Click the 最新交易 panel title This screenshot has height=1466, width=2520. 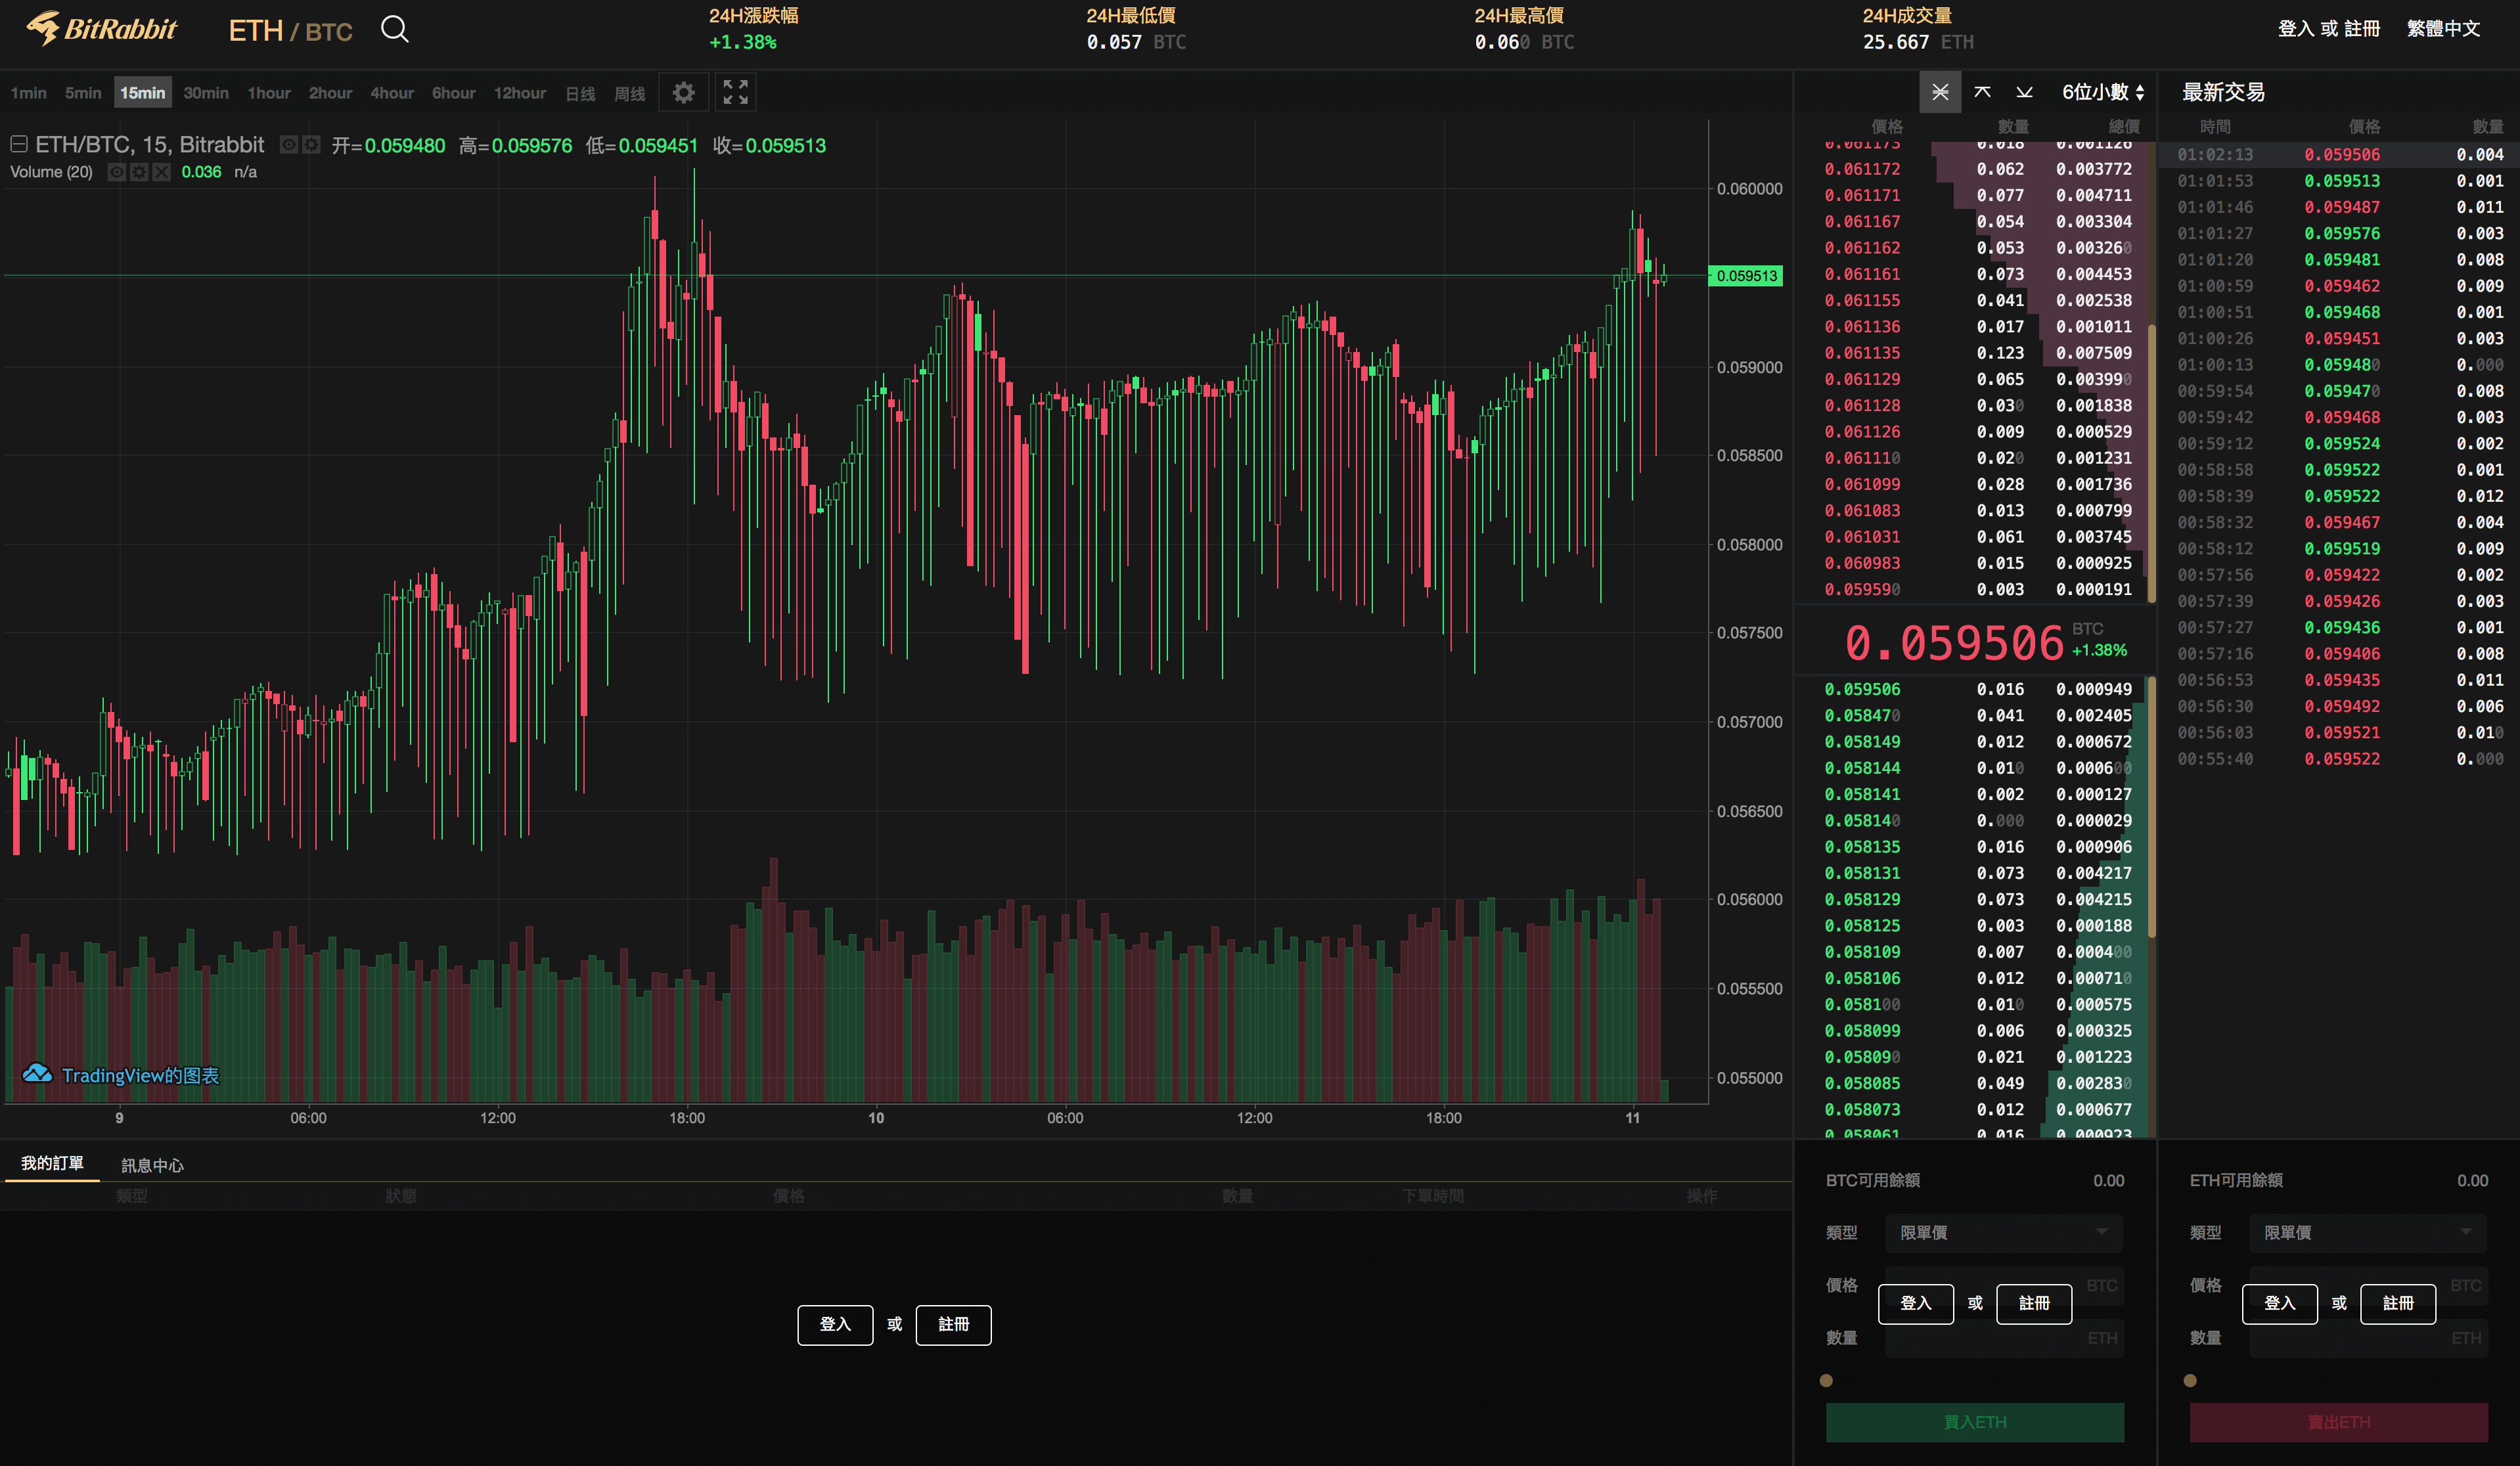[2223, 92]
